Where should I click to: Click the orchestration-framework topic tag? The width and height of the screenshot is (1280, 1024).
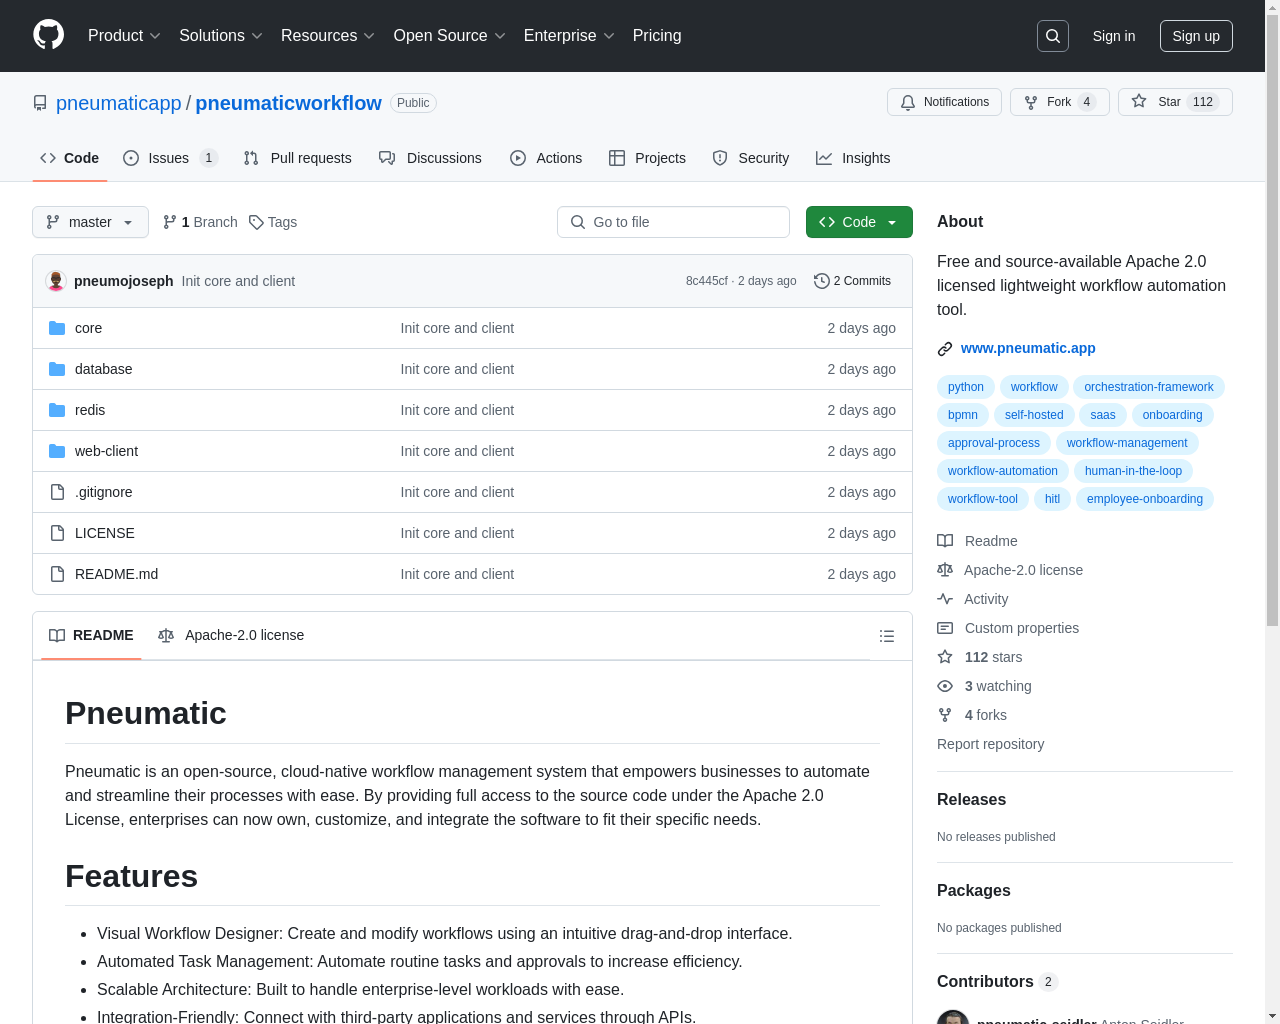coord(1149,387)
